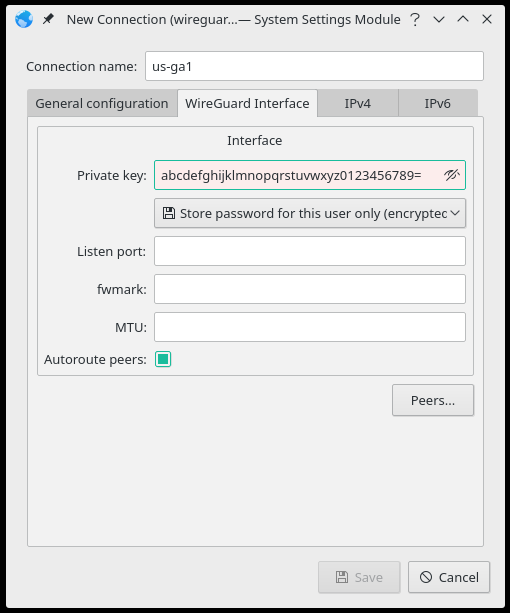Image resolution: width=510 pixels, height=613 pixels.
Task: Uncheck the Autoroute peers checkbox
Action: (163, 359)
